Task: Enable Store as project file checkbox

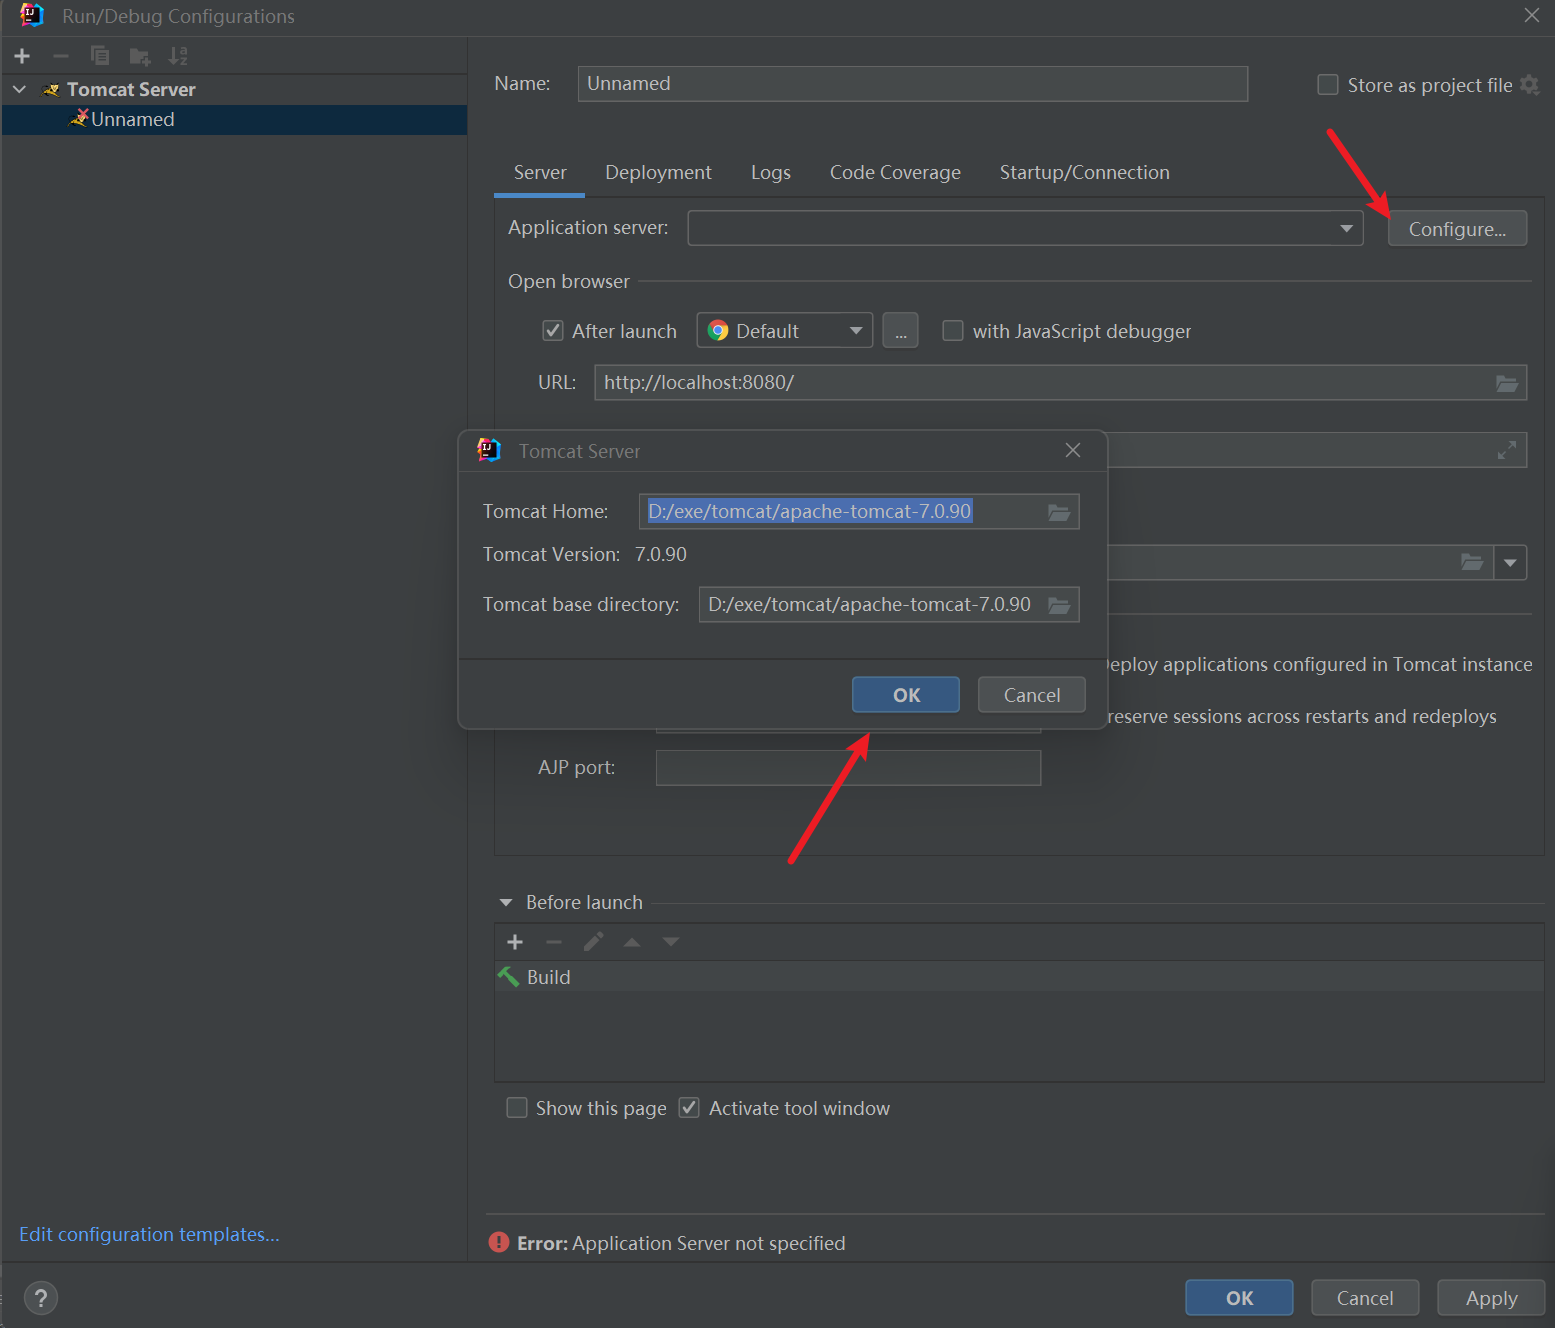Action: (x=1328, y=85)
